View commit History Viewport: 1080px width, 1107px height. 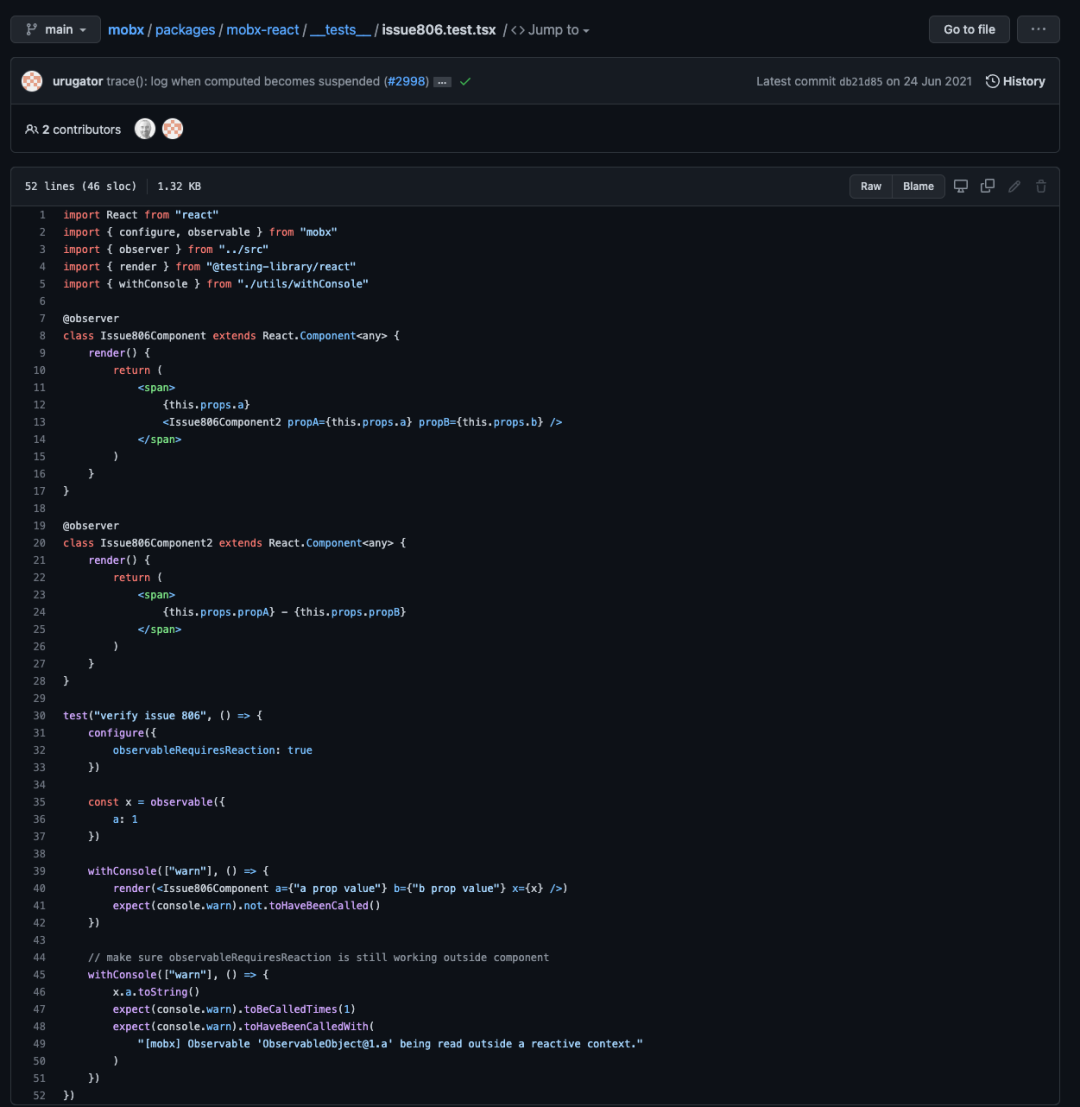point(1015,81)
